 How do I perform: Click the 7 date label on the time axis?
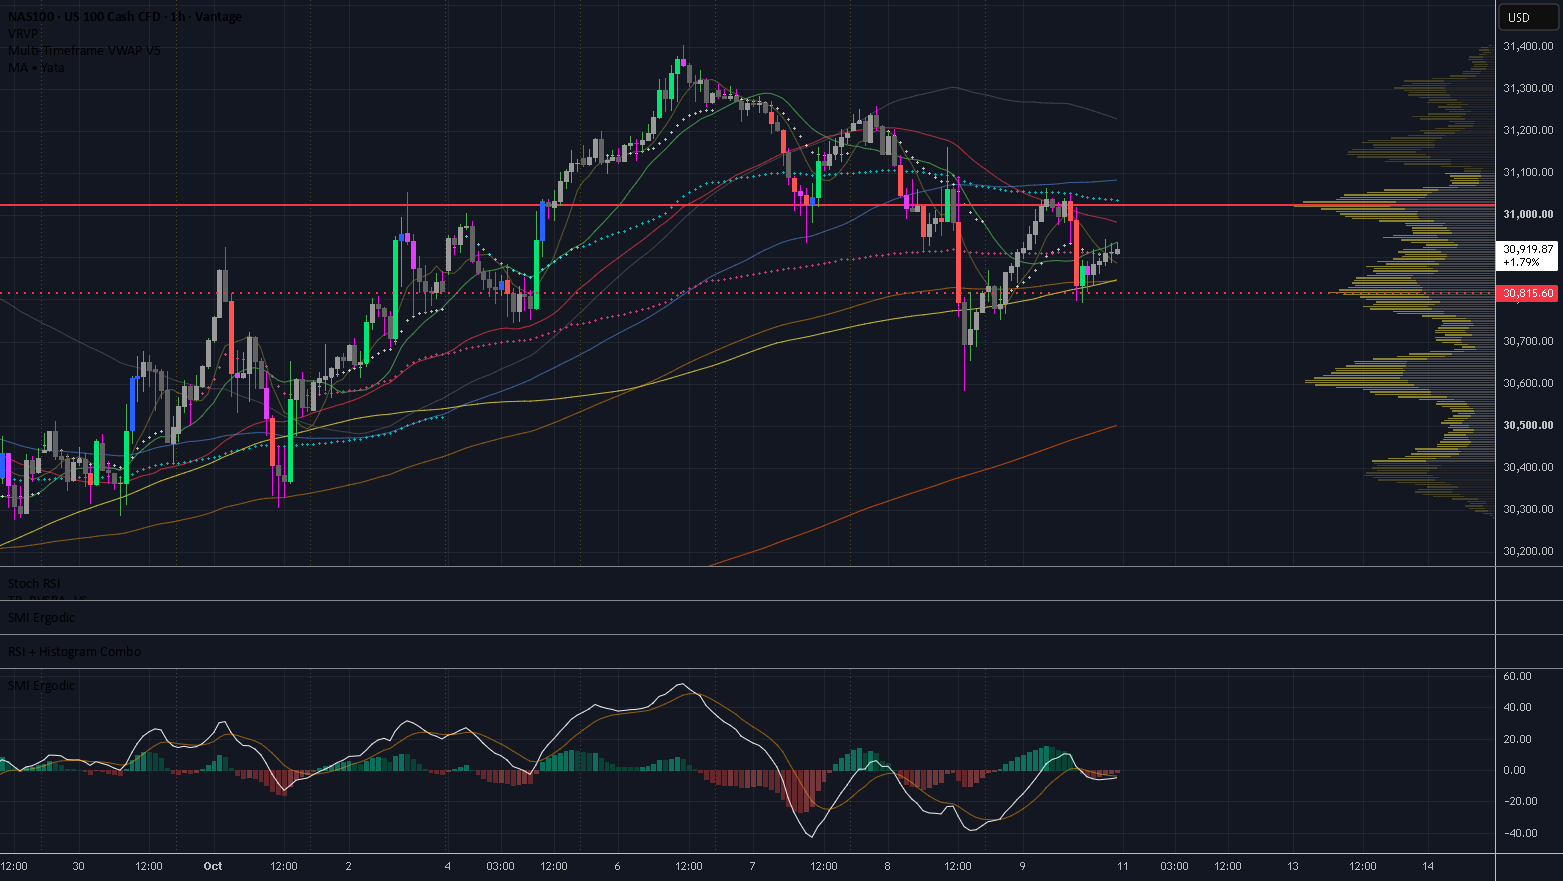(x=752, y=866)
